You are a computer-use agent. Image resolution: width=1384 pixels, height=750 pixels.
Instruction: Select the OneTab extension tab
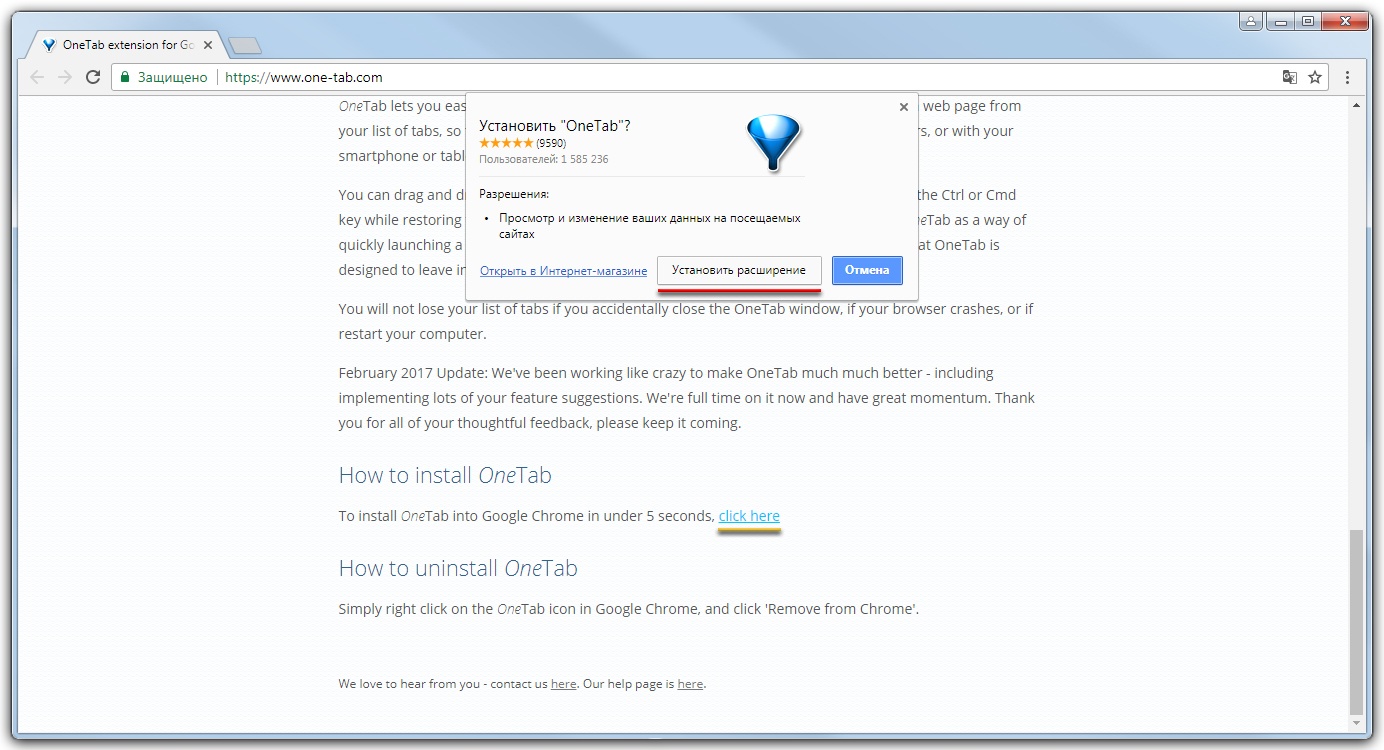(125, 45)
